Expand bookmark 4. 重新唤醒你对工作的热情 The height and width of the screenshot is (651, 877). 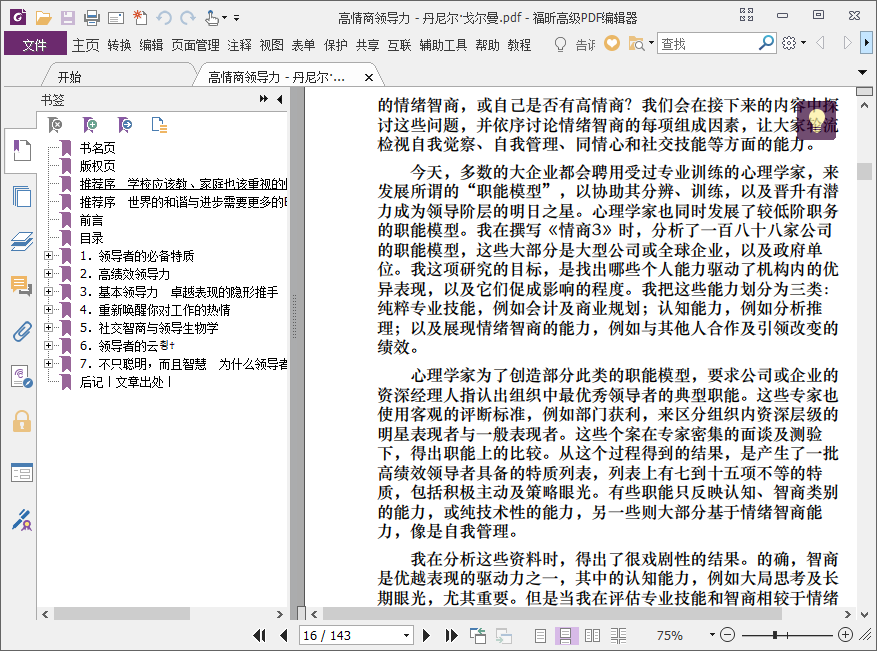click(x=49, y=309)
